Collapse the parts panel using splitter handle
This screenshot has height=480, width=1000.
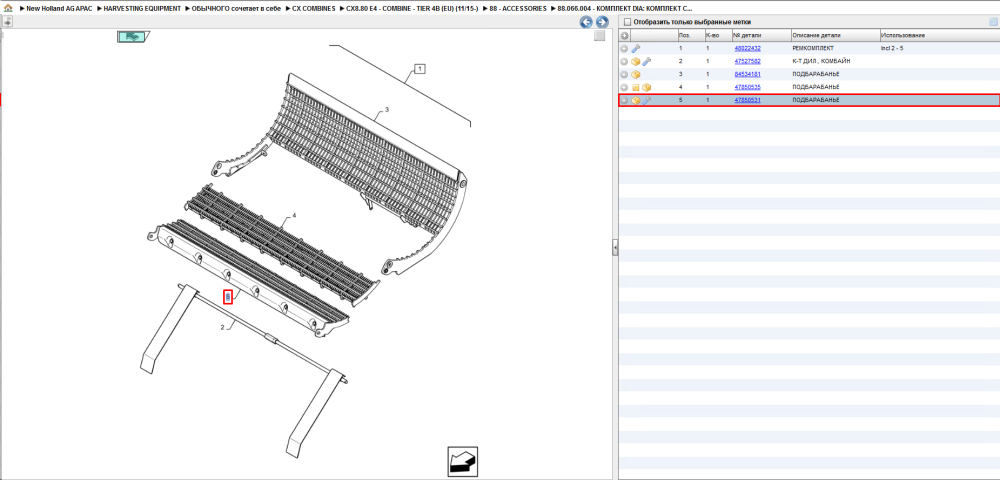point(615,247)
